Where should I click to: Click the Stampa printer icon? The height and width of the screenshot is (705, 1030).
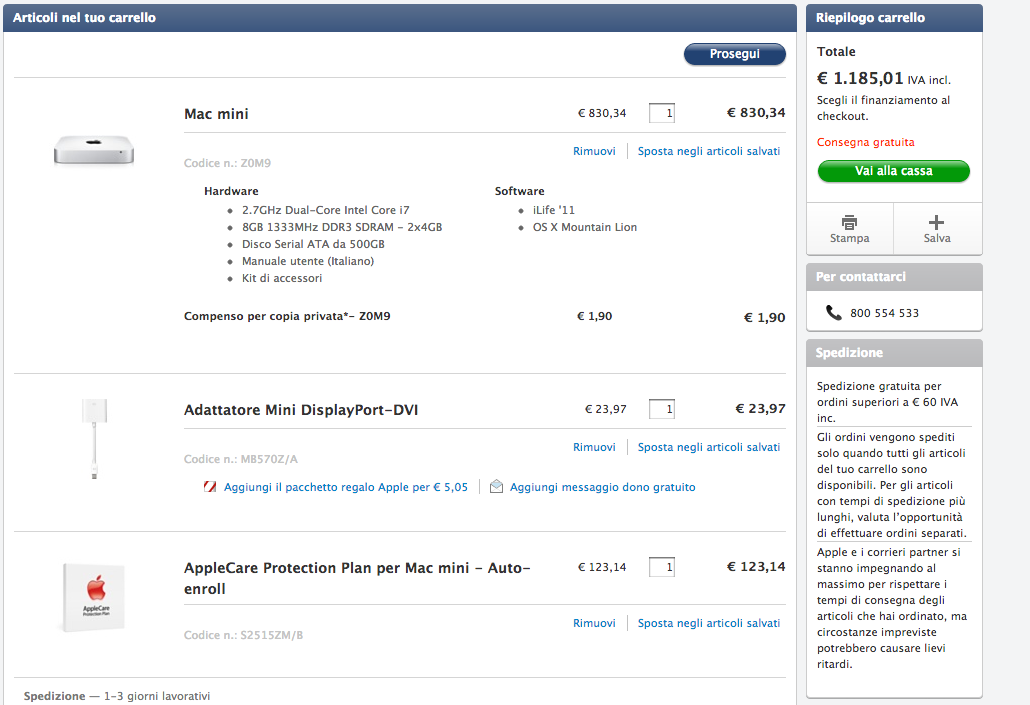[849, 222]
